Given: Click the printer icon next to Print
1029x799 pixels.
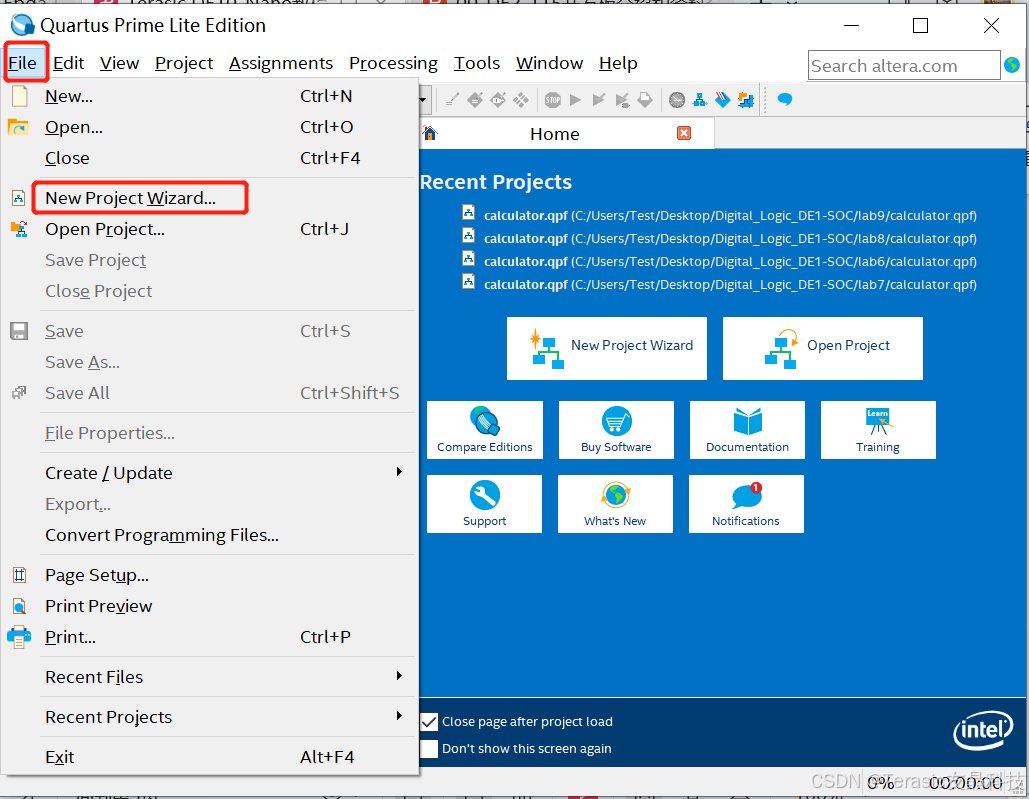Looking at the screenshot, I should pos(18,637).
